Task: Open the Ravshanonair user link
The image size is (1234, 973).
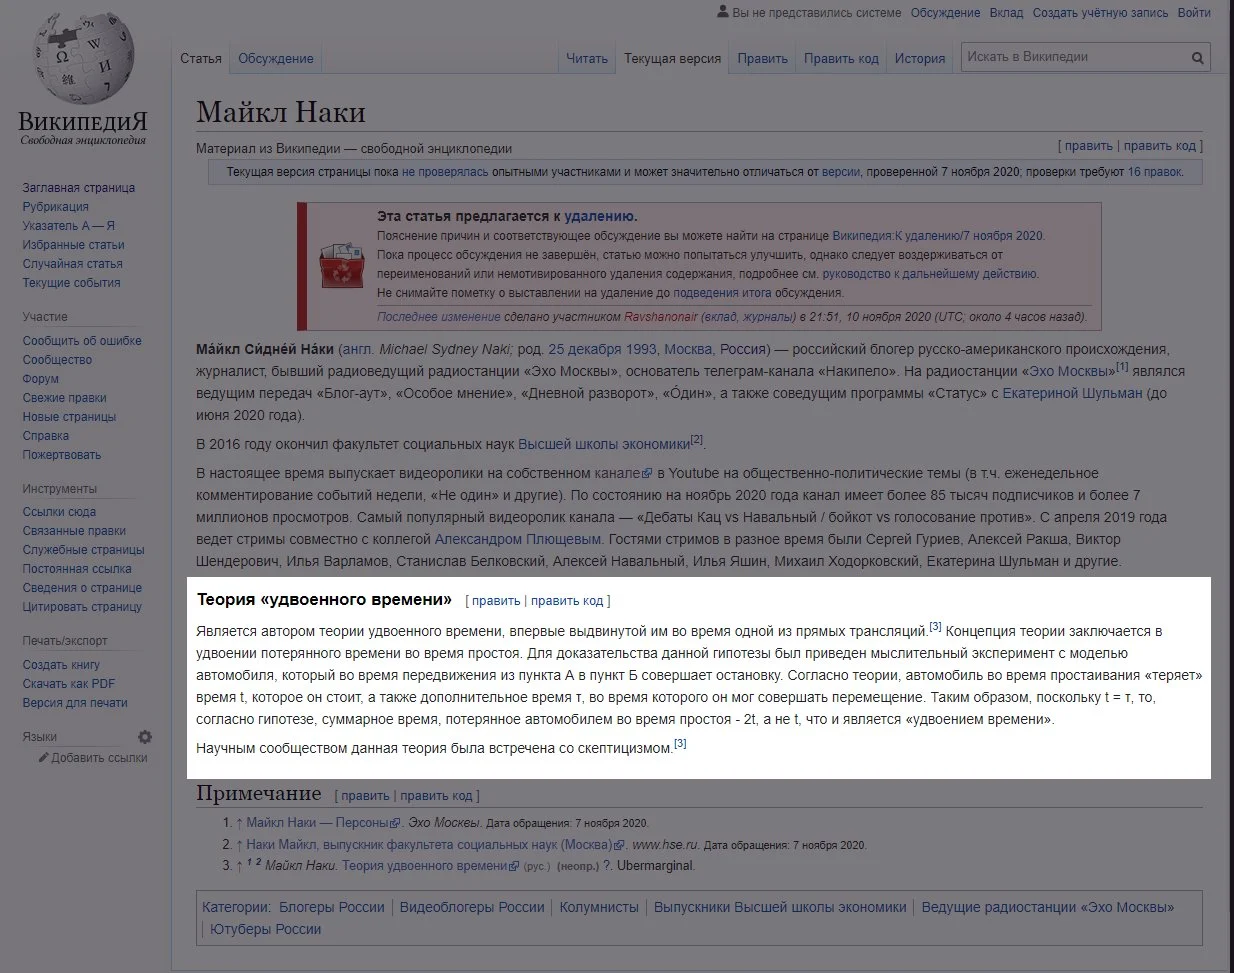Action: (x=660, y=317)
